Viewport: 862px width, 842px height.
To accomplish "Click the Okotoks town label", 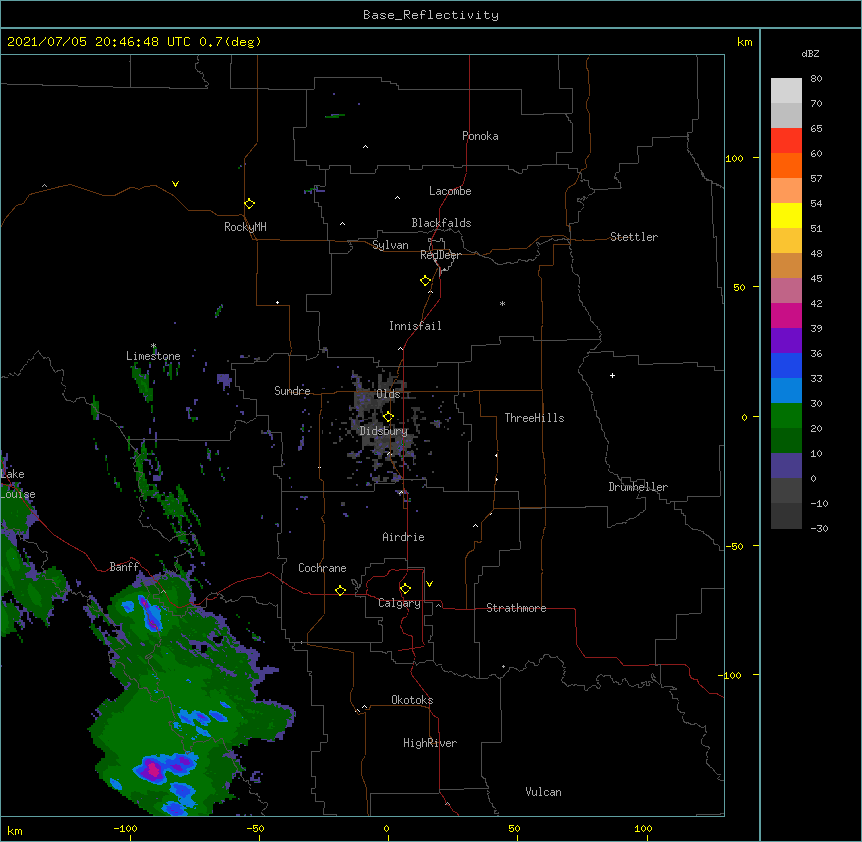I will click(412, 700).
